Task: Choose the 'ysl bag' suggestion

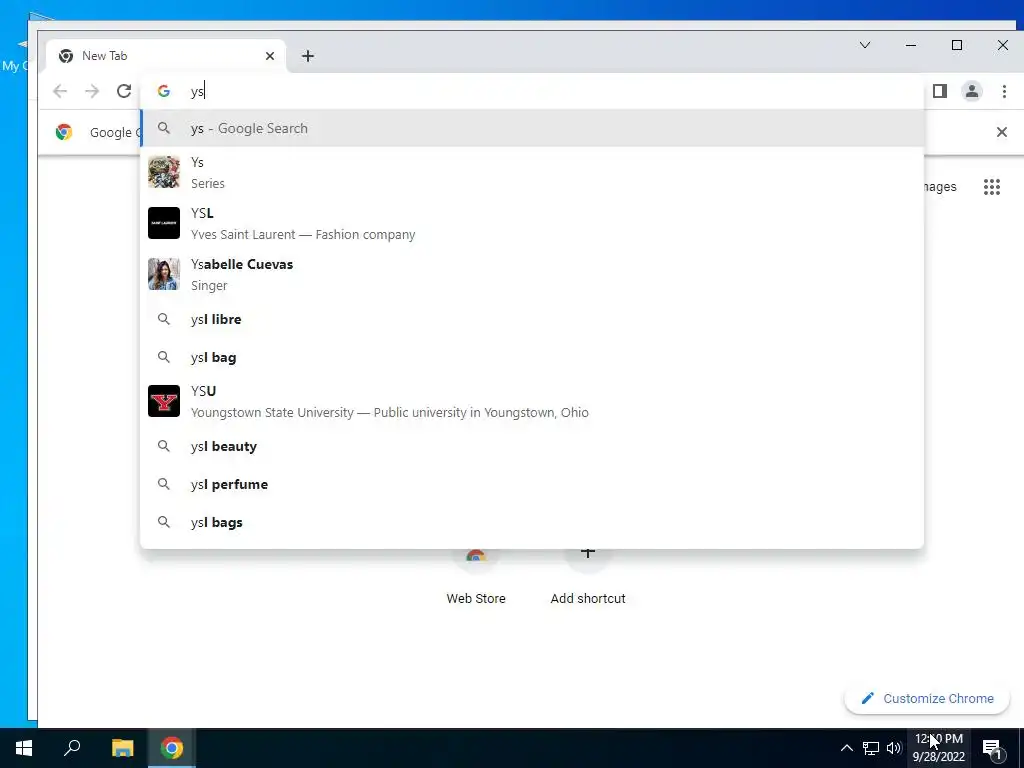Action: coord(532,357)
